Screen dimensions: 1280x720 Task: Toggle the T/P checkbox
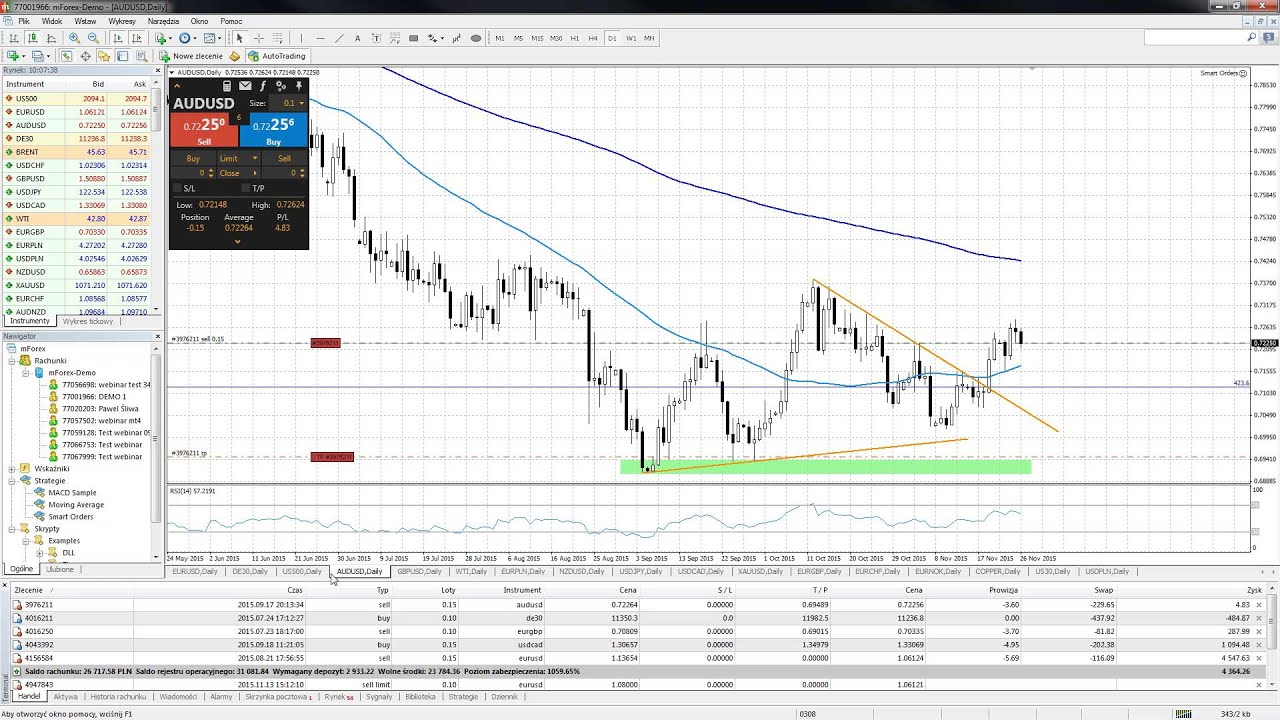pyautogui.click(x=245, y=188)
